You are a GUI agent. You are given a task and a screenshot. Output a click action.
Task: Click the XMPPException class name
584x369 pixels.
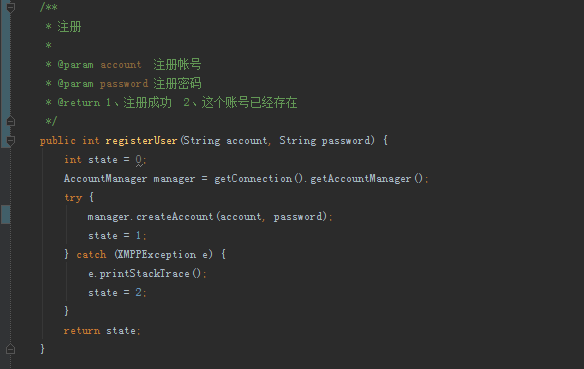(x=156, y=255)
